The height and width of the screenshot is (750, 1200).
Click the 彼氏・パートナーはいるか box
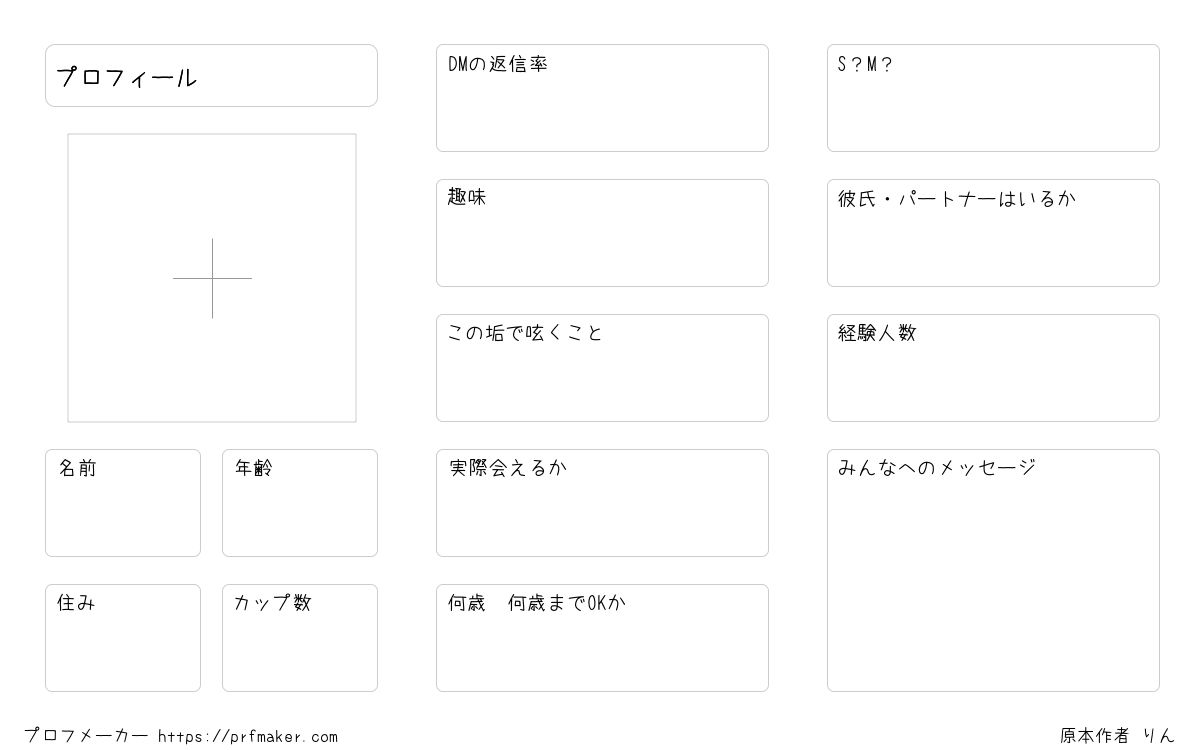pyautogui.click(x=993, y=233)
